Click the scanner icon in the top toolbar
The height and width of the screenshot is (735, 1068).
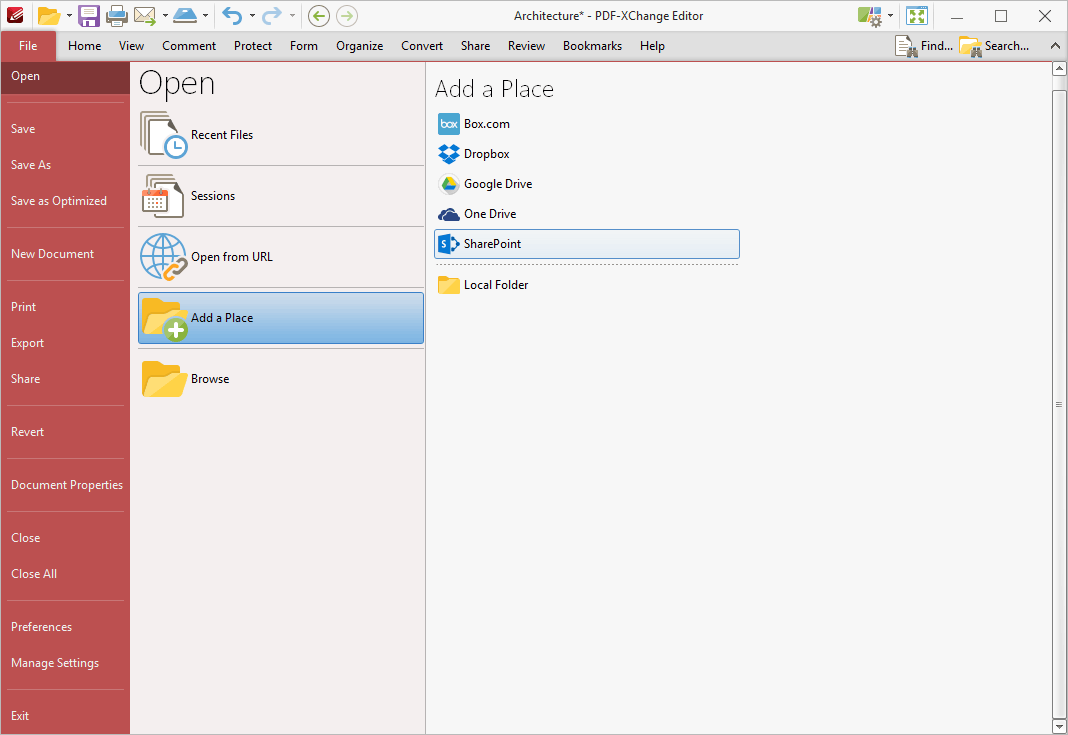point(185,16)
